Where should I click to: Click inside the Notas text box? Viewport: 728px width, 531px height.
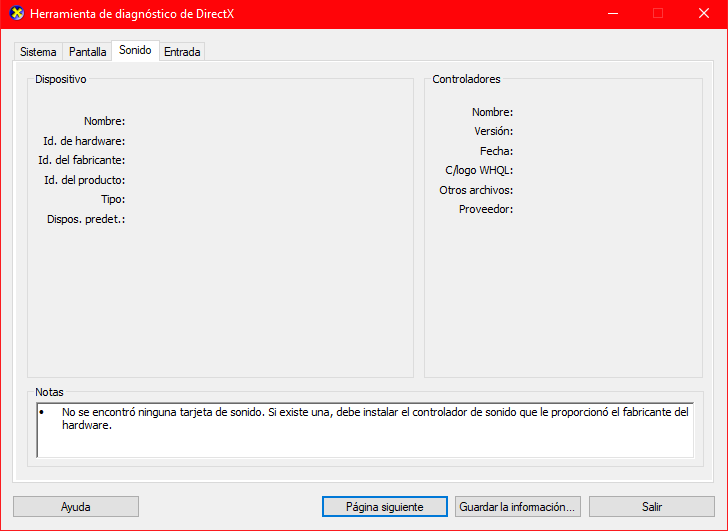coord(365,430)
